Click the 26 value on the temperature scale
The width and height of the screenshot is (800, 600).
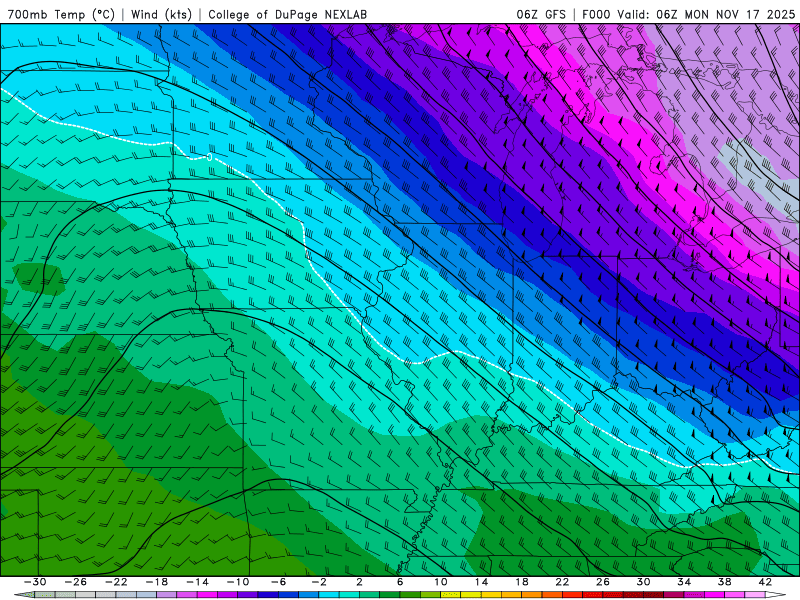pos(603,582)
